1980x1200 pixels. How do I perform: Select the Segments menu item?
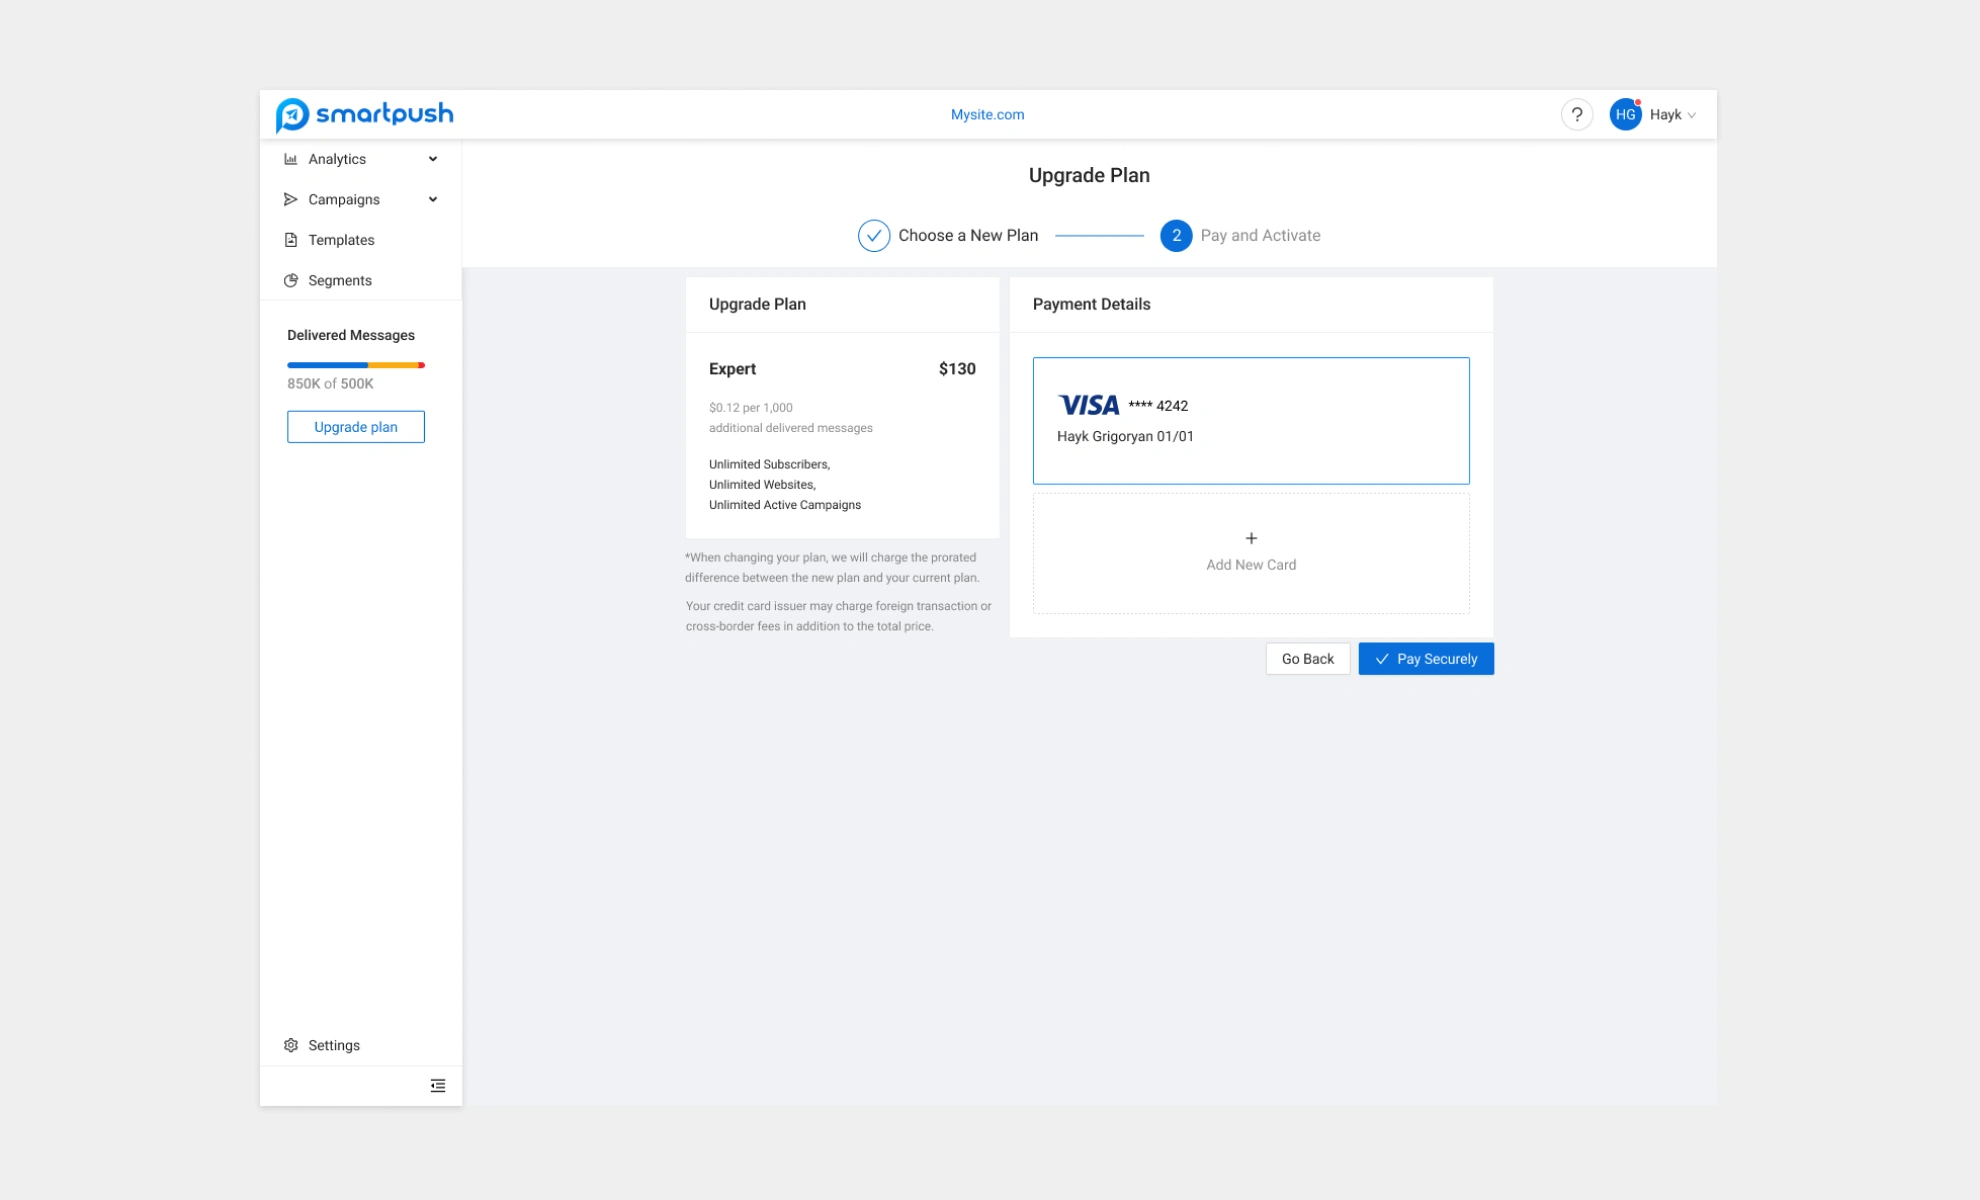click(x=341, y=280)
